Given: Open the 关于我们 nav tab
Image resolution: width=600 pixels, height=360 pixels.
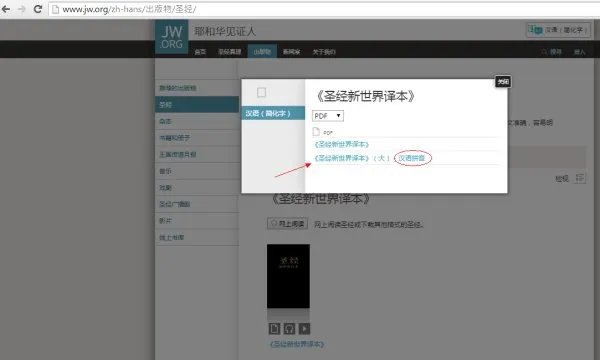Looking at the screenshot, I should (x=324, y=52).
